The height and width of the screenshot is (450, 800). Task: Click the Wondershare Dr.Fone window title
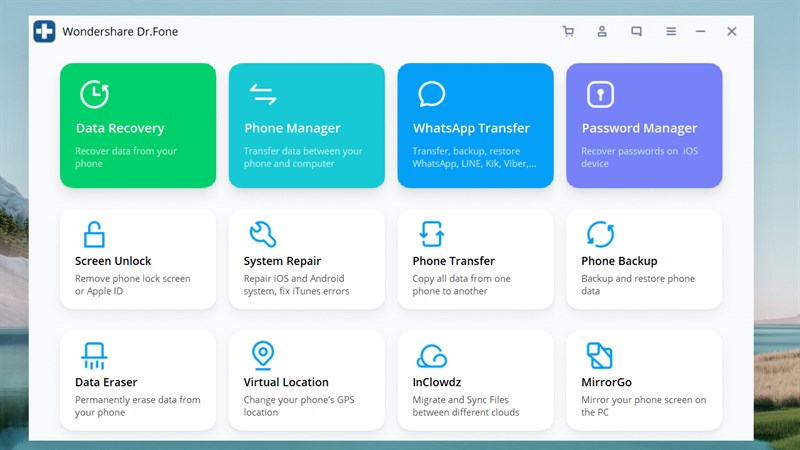tap(120, 32)
